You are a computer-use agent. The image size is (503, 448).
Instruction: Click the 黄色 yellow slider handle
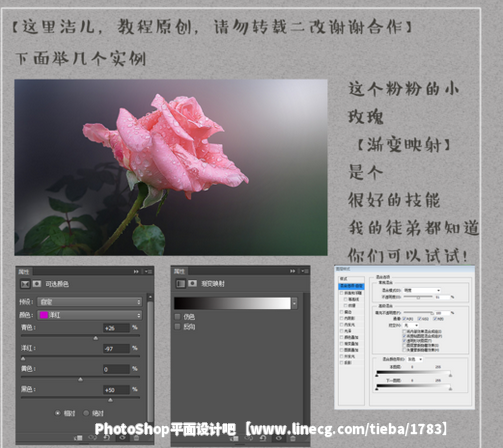(x=80, y=379)
